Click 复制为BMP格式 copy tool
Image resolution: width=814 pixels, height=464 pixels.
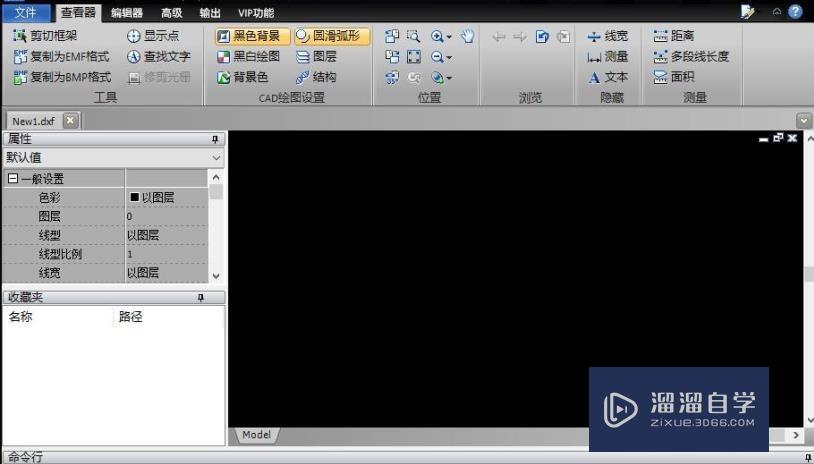click(x=62, y=77)
